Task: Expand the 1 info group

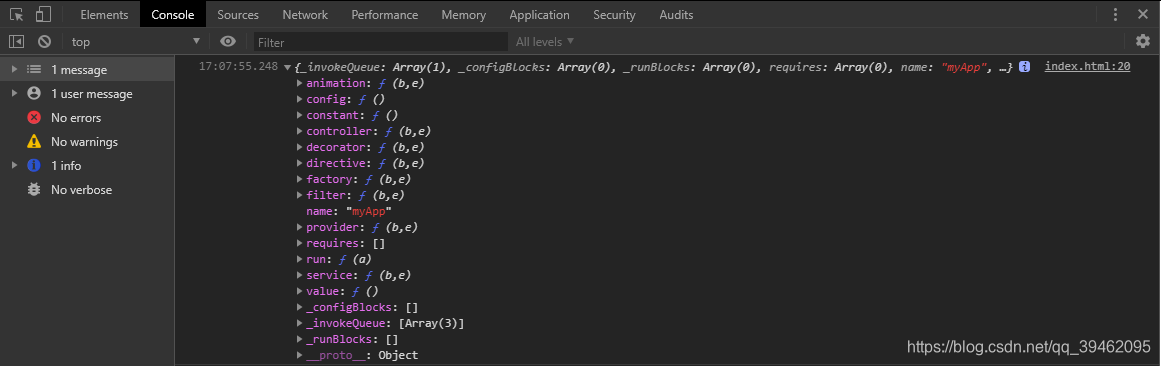Action: click(14, 165)
